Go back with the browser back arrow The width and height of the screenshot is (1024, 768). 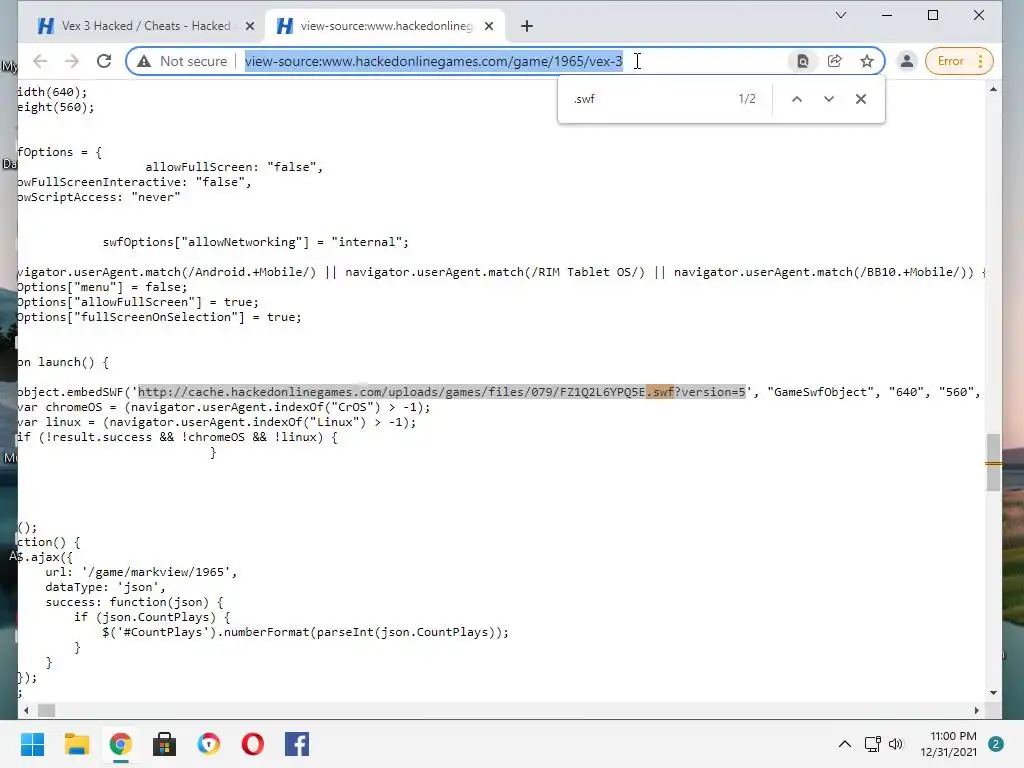click(x=40, y=61)
